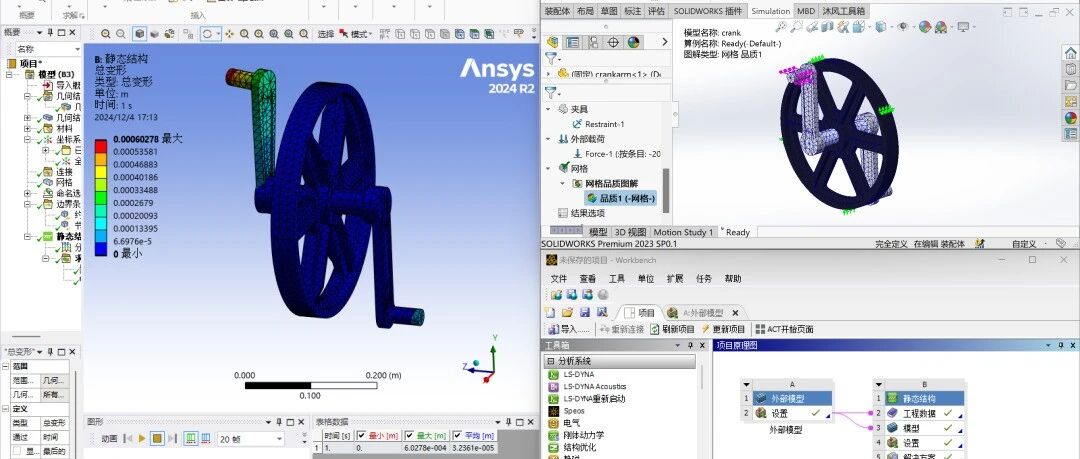Select the shaded exterior with edges cube
Image resolution: width=1080 pixels, height=459 pixels.
point(140,34)
